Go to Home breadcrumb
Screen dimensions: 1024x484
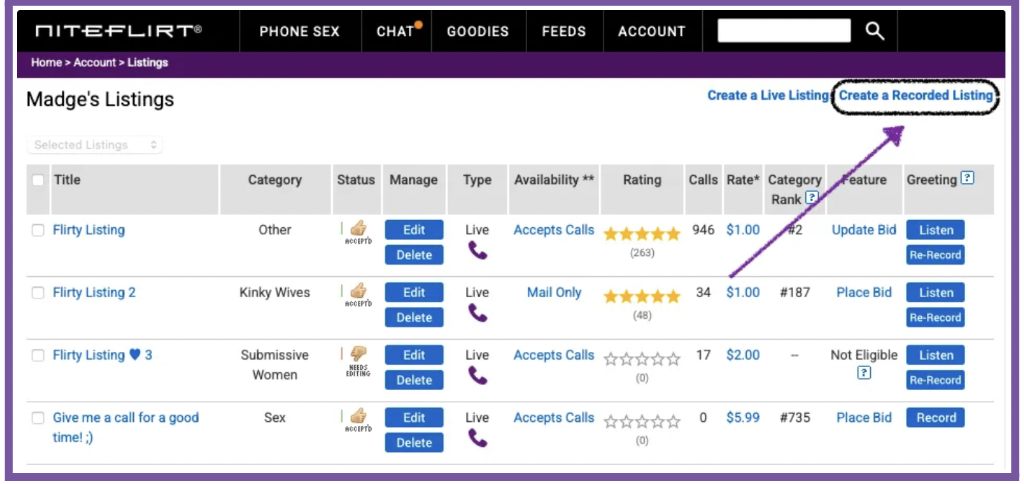46,63
